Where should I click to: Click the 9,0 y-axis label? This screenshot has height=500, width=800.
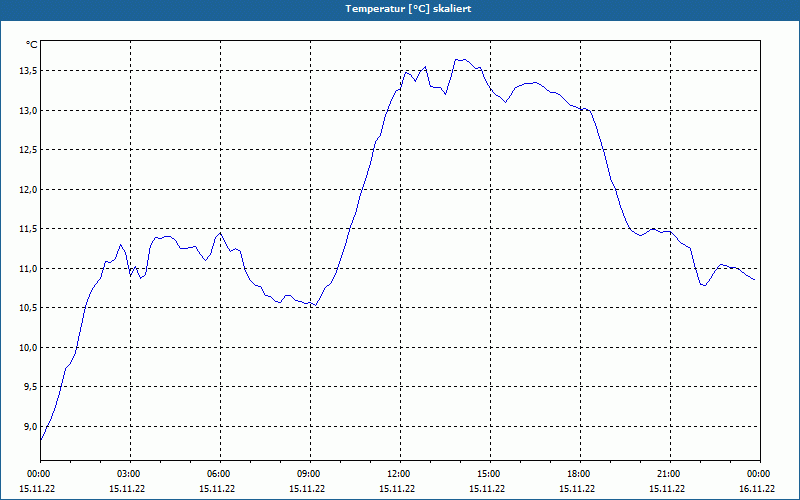click(30, 427)
